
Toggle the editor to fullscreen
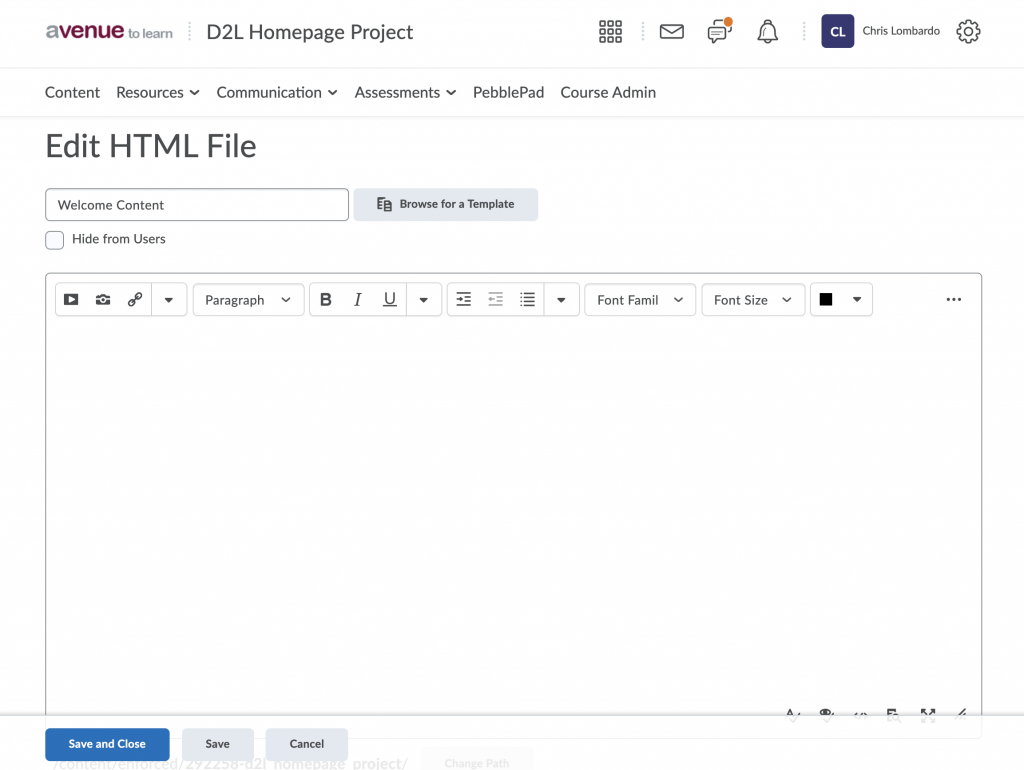point(926,715)
